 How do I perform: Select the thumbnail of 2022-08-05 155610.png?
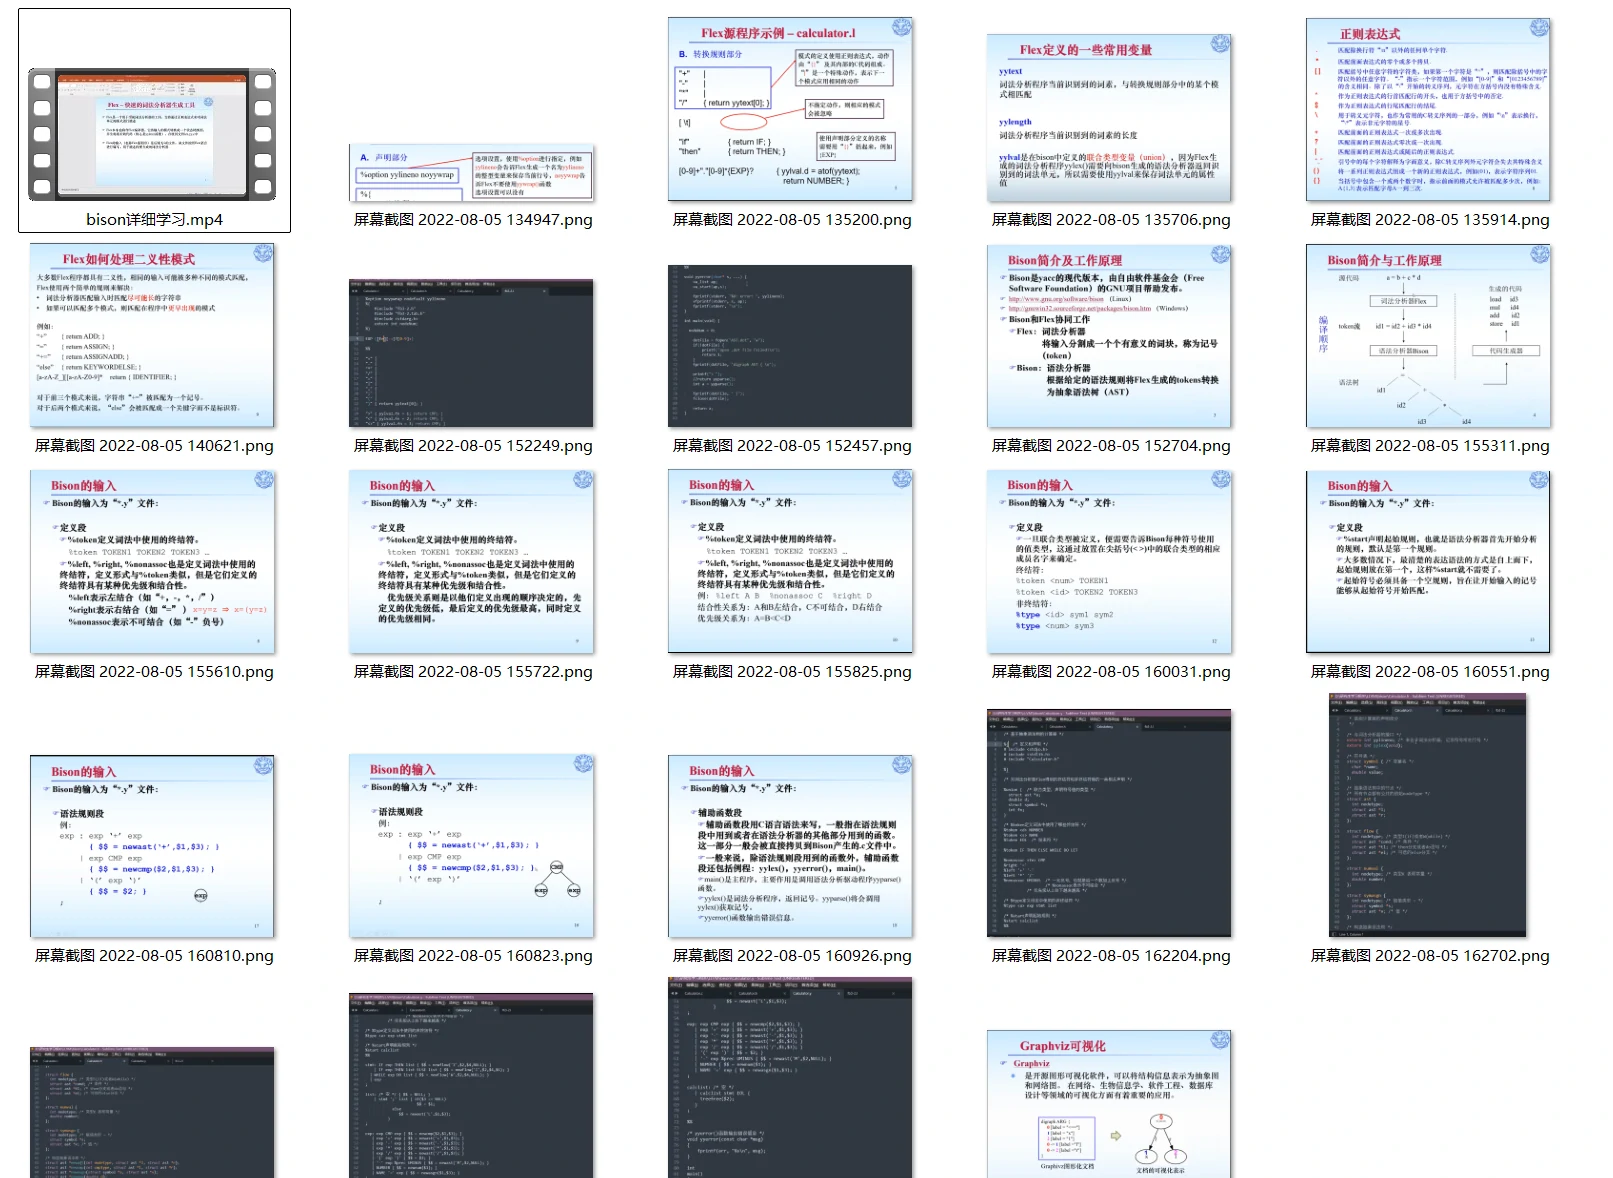[x=152, y=562]
